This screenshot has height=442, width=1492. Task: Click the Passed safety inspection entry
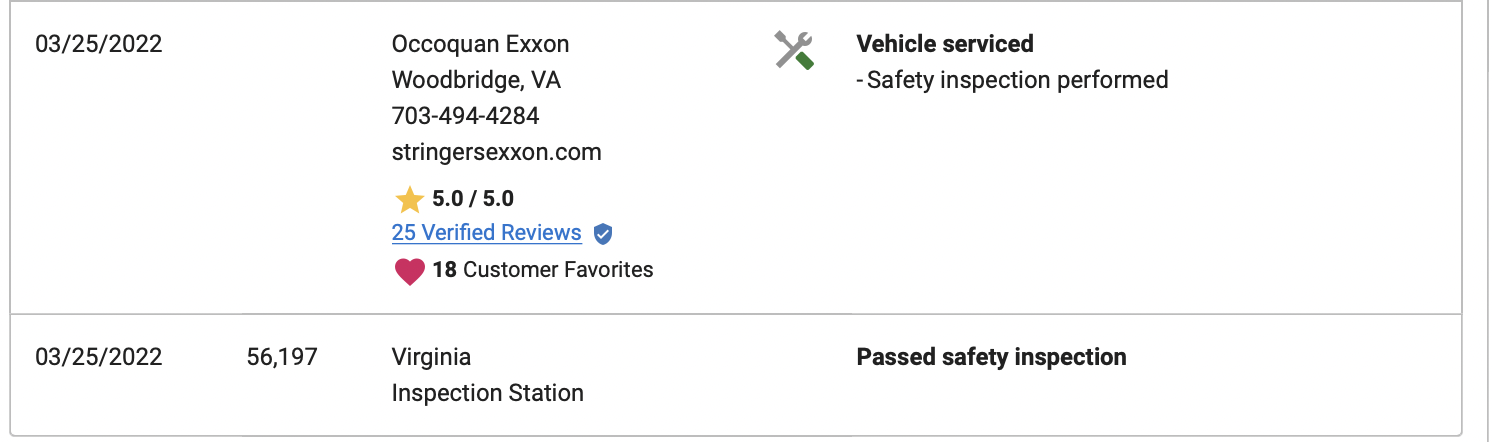(x=992, y=357)
